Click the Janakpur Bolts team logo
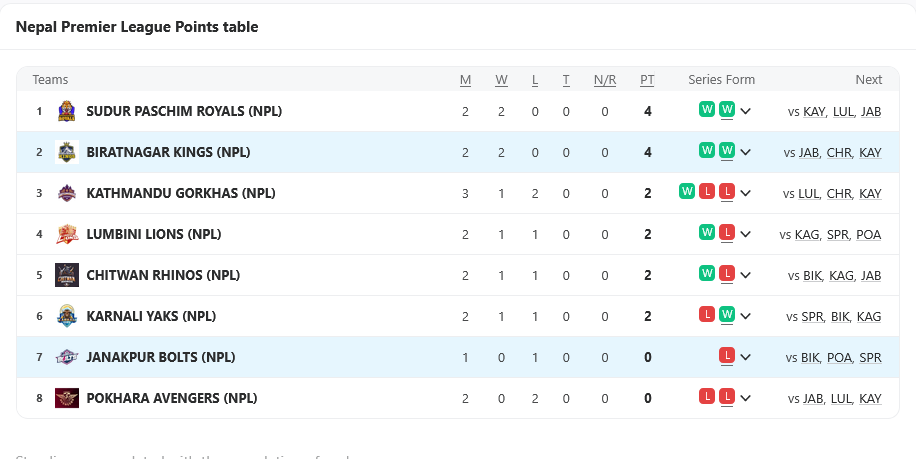 pos(66,357)
